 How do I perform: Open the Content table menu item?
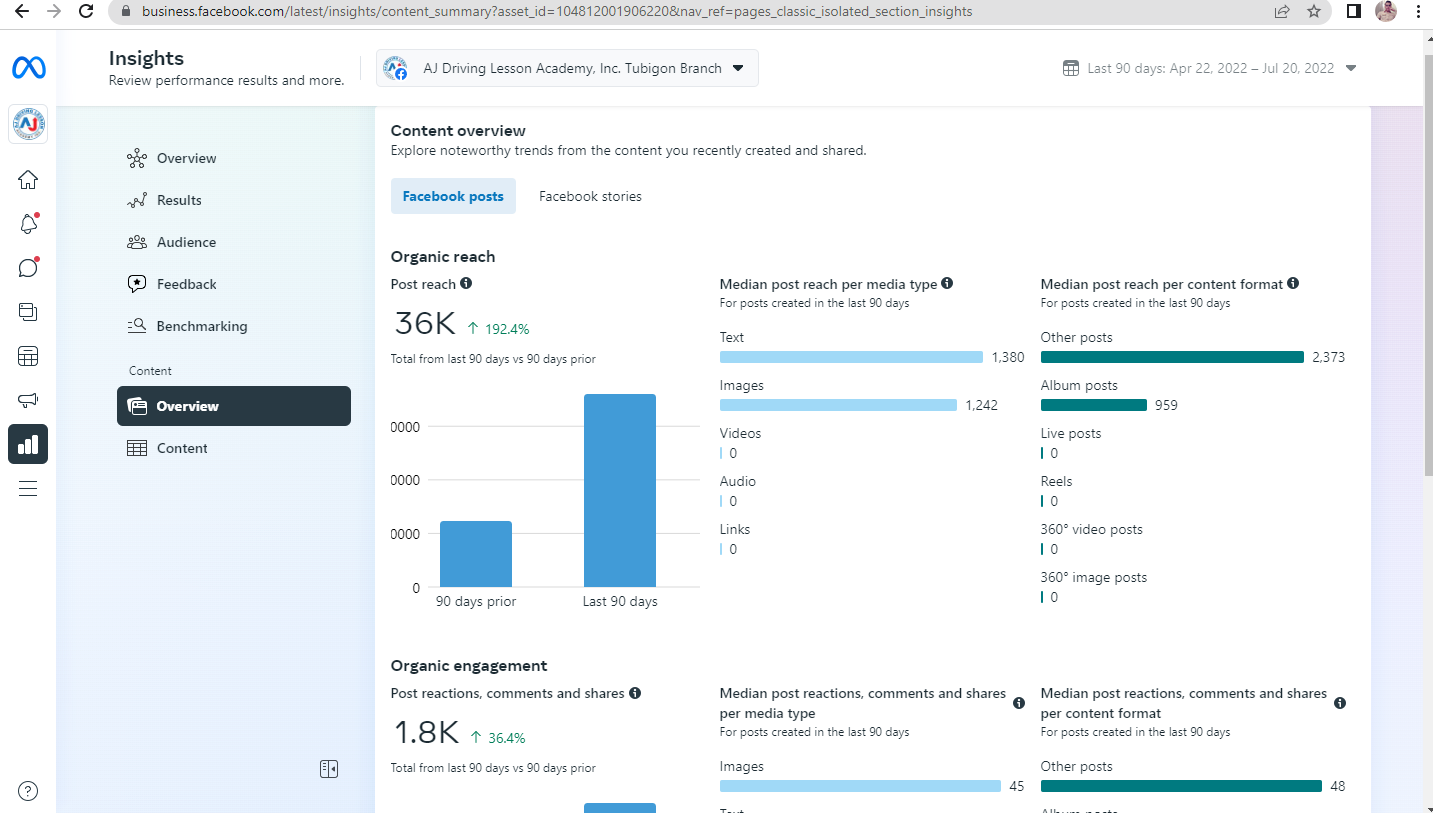click(x=234, y=448)
